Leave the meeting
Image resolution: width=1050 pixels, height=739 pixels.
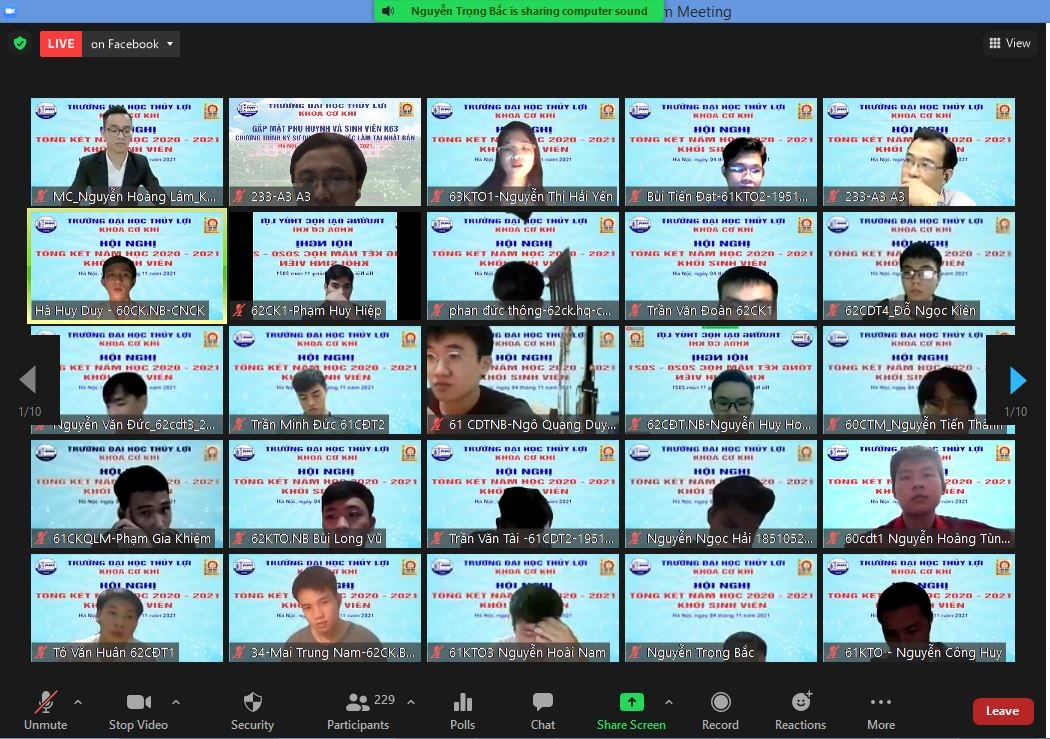pyautogui.click(x=1002, y=711)
